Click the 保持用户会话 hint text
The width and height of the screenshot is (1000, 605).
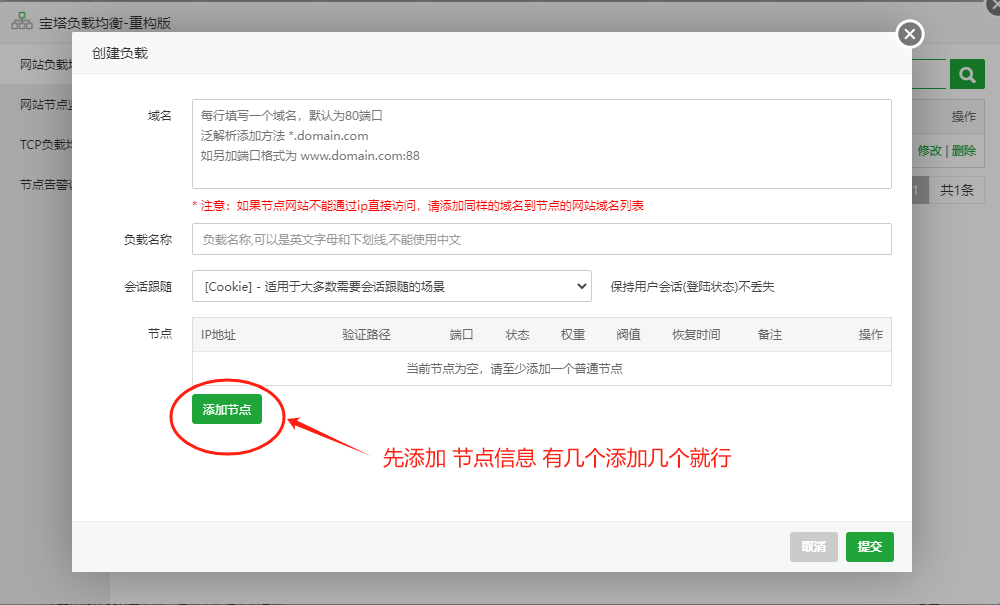coord(692,287)
